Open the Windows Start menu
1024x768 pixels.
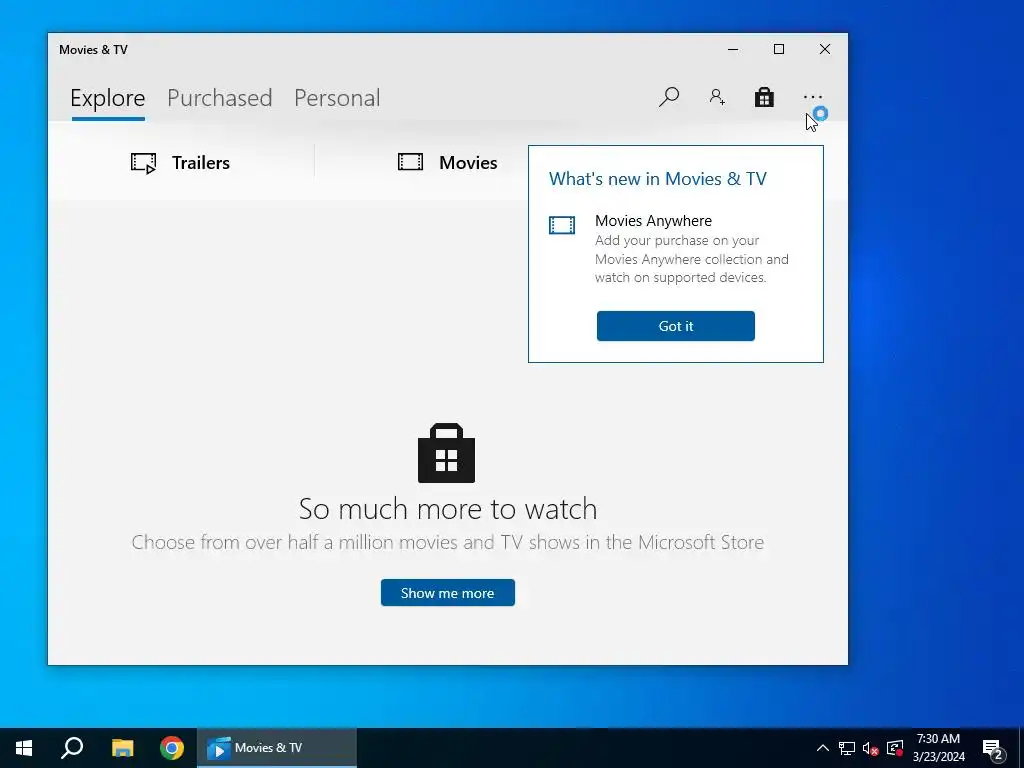coord(24,748)
